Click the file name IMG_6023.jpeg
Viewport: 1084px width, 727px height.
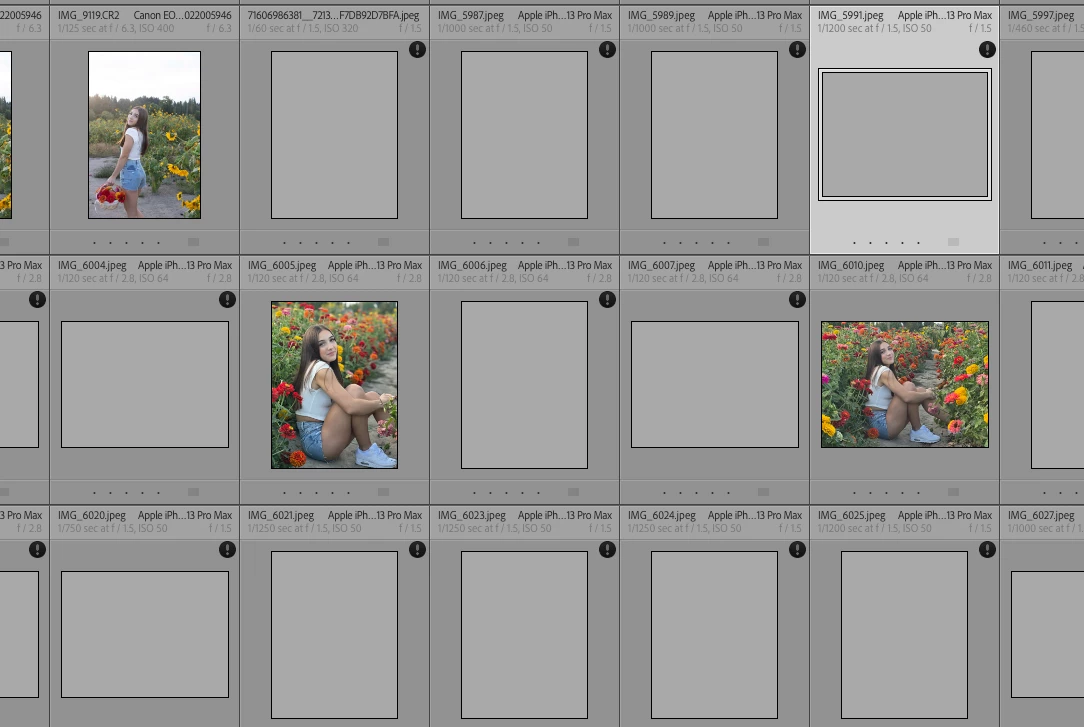[x=471, y=516]
